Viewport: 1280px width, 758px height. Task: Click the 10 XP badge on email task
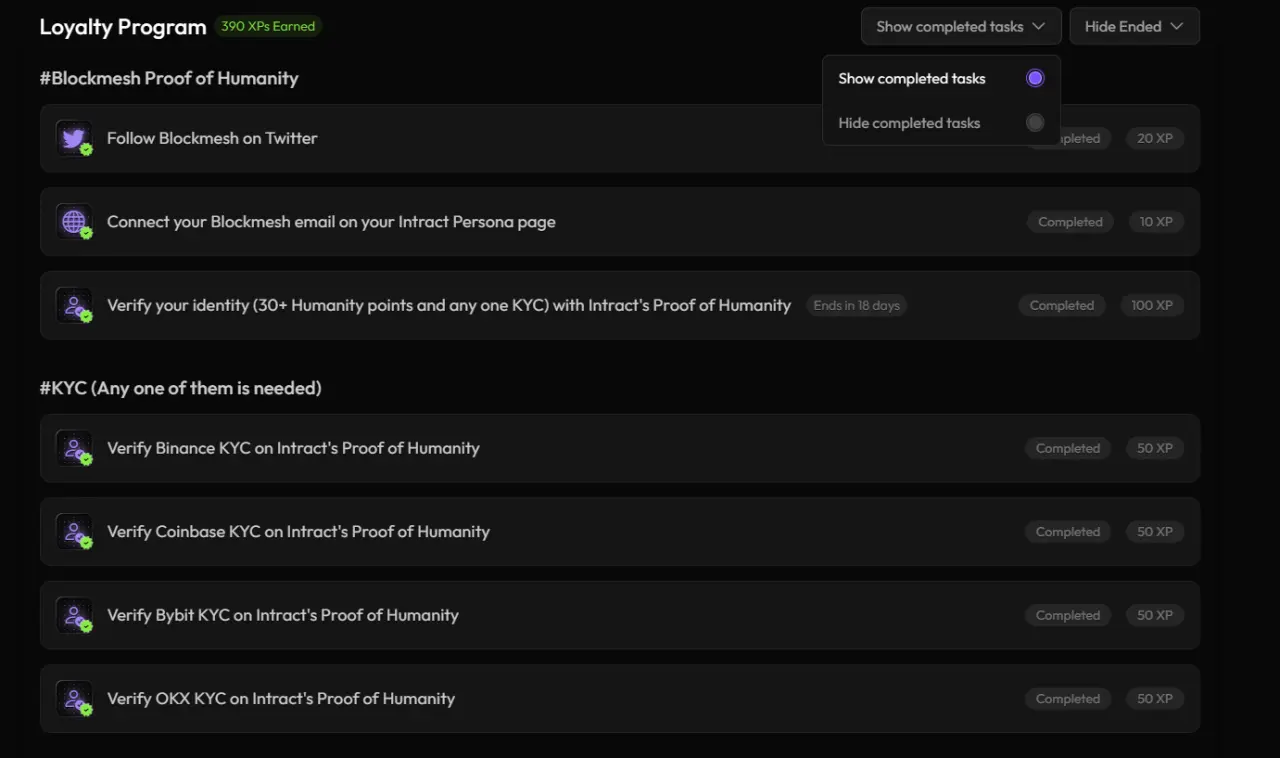tap(1156, 222)
